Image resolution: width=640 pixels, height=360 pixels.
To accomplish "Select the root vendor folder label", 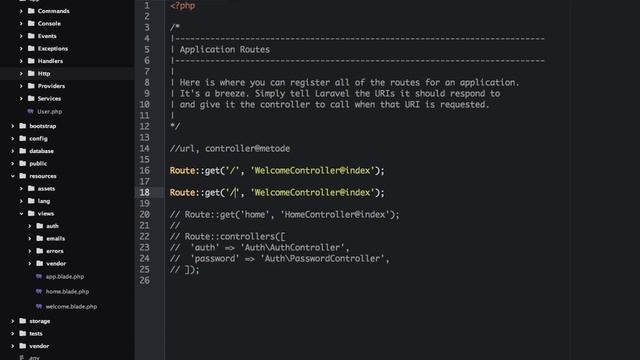I will coord(39,346).
